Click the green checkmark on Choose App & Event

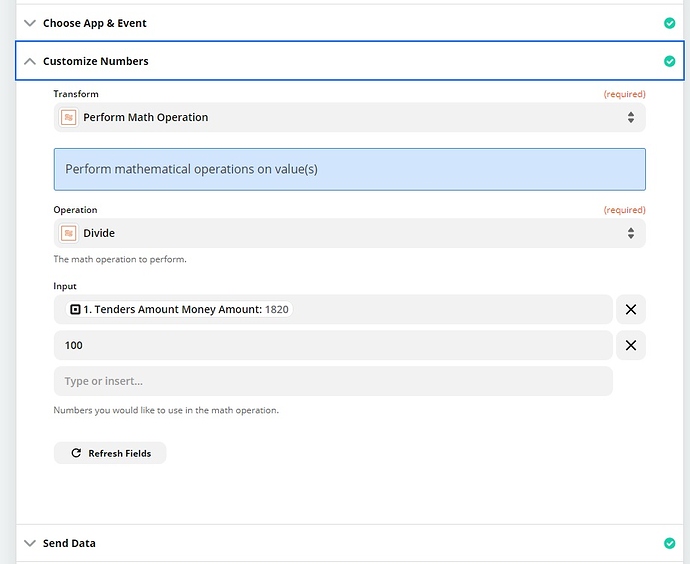669,23
